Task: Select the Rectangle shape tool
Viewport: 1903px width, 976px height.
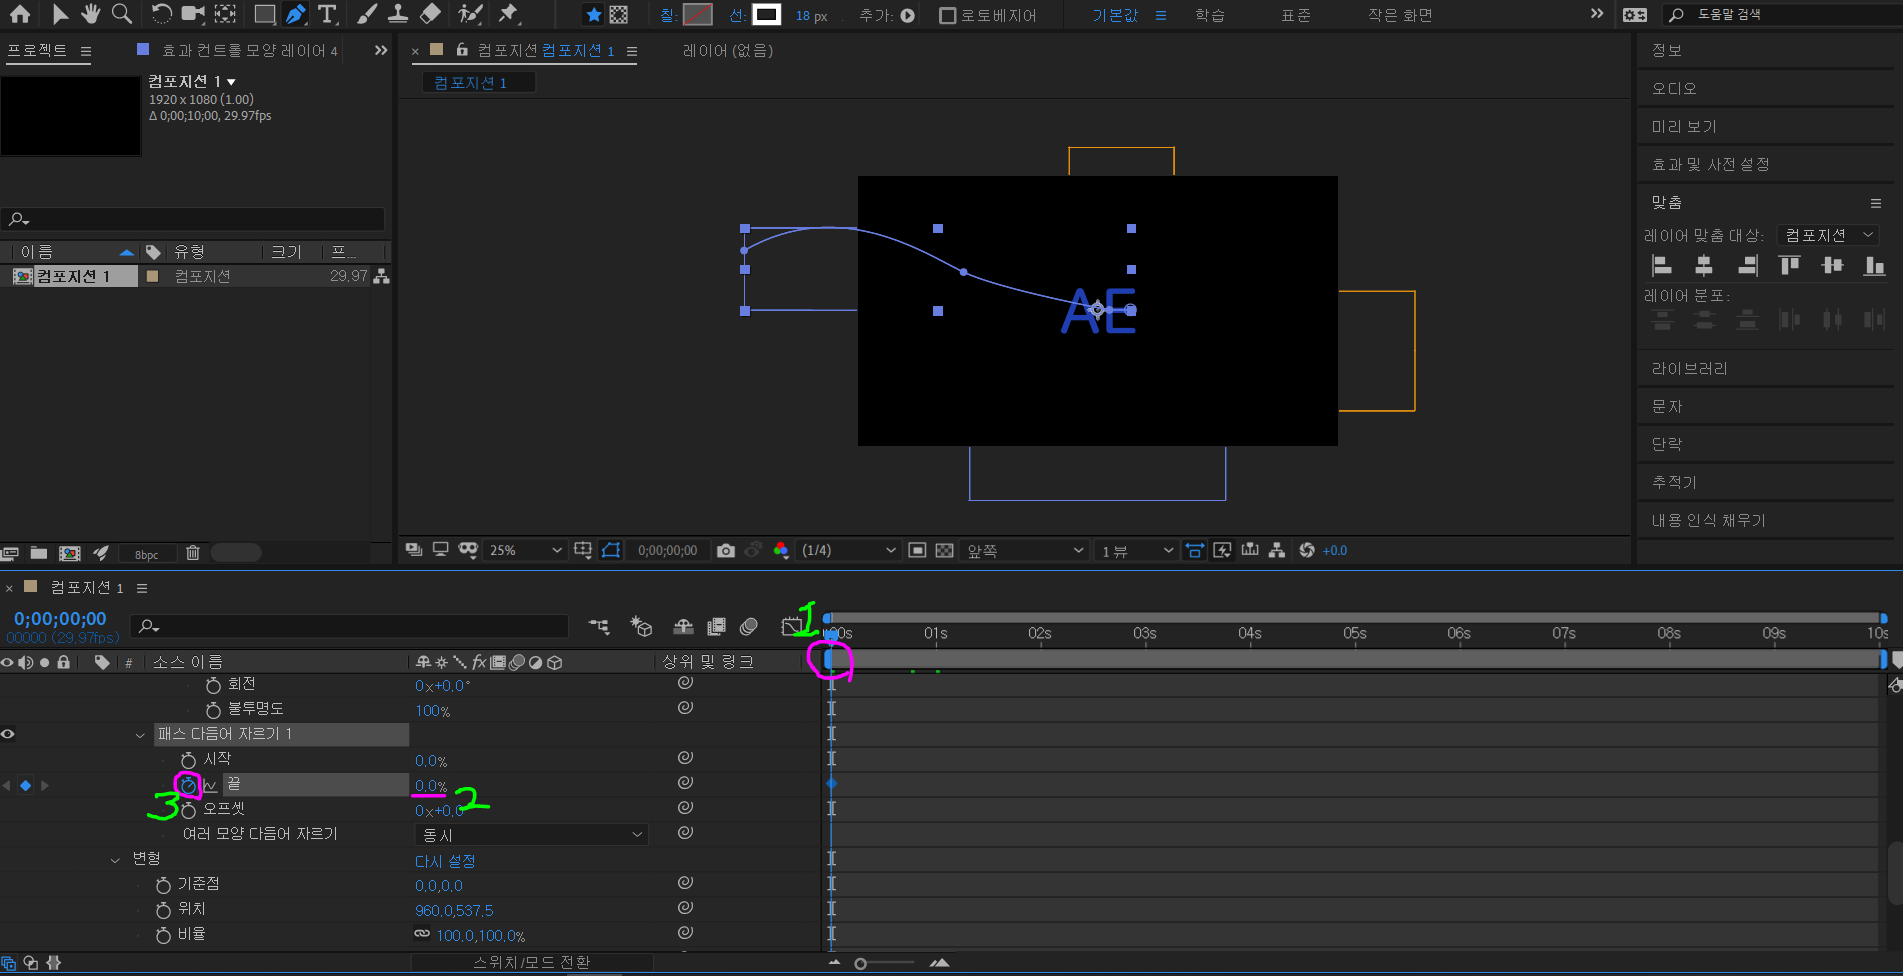Action: pos(265,14)
